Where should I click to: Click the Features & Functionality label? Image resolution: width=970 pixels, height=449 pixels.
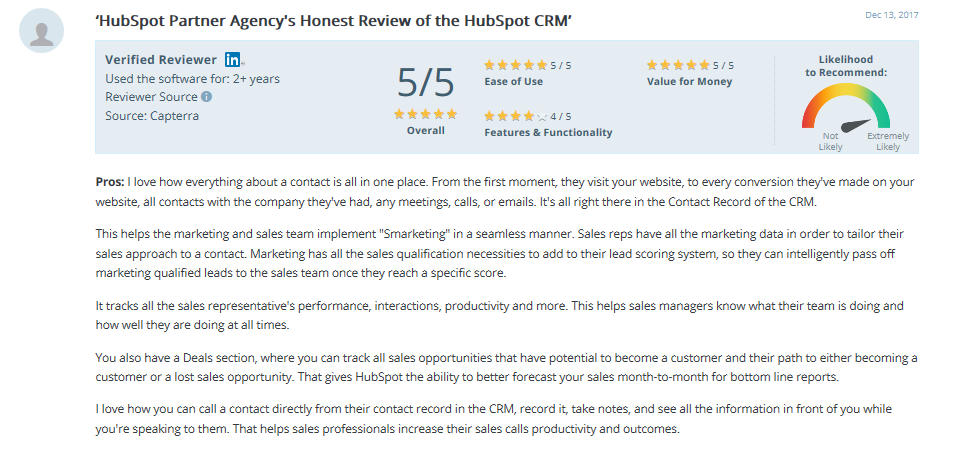point(548,132)
